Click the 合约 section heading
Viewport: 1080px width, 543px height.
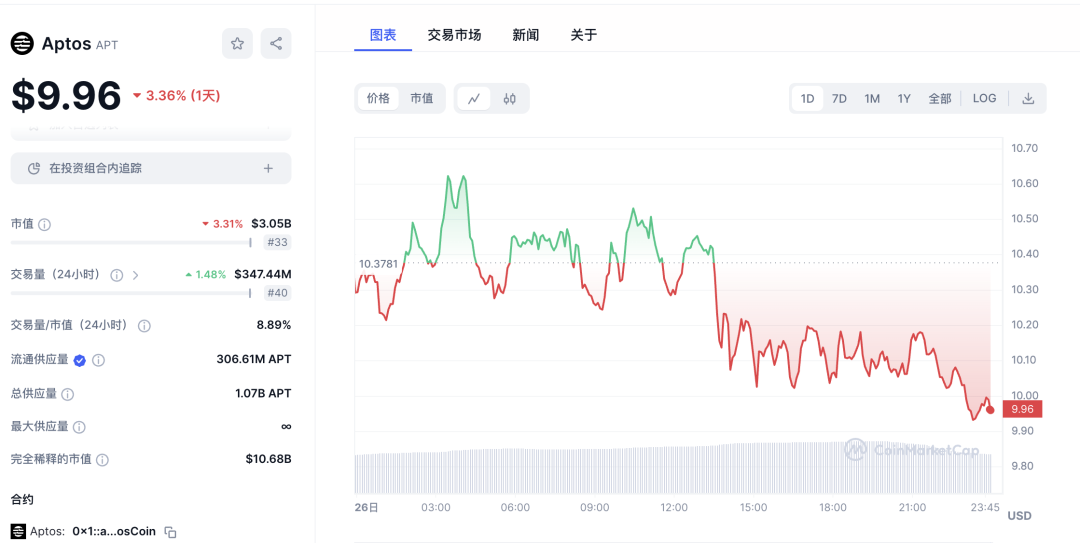click(x=22, y=499)
